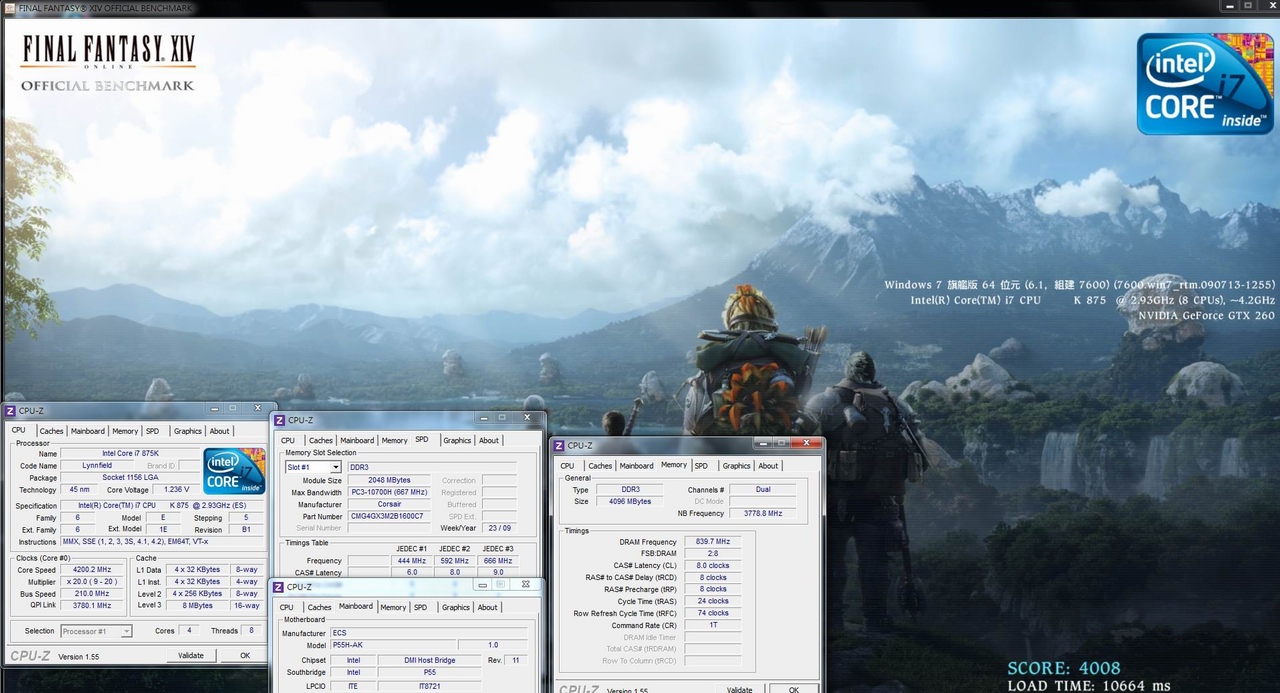Select Caches tab in the CPU-Z Mainboard window

pyautogui.click(x=320, y=607)
